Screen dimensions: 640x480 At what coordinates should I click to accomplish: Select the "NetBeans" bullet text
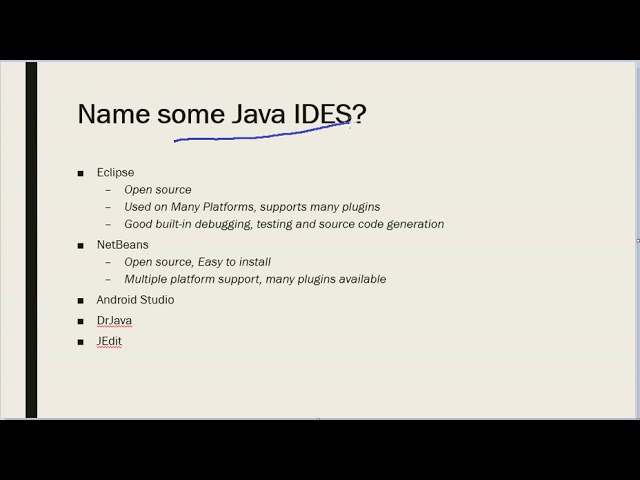pos(122,244)
